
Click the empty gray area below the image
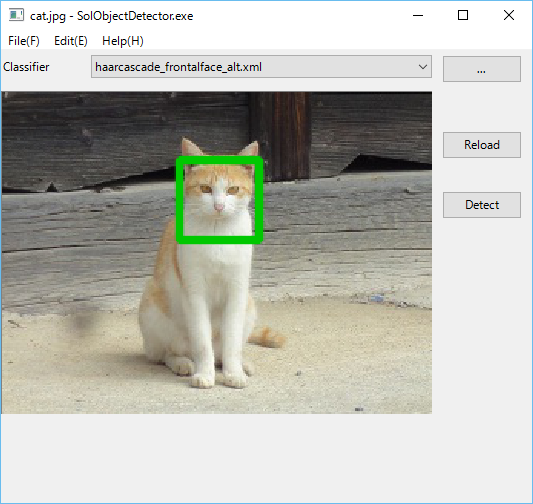click(266, 457)
